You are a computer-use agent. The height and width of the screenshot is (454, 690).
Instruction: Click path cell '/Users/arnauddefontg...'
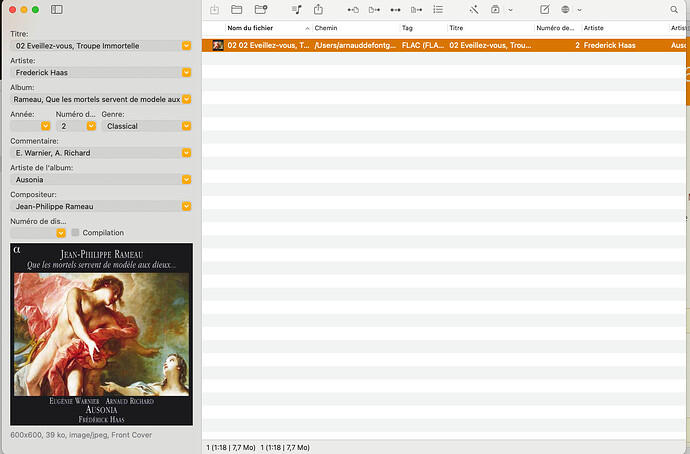355,45
